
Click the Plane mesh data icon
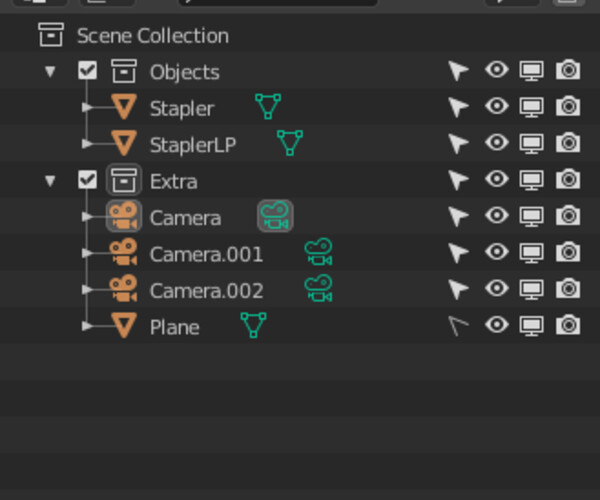[253, 325]
